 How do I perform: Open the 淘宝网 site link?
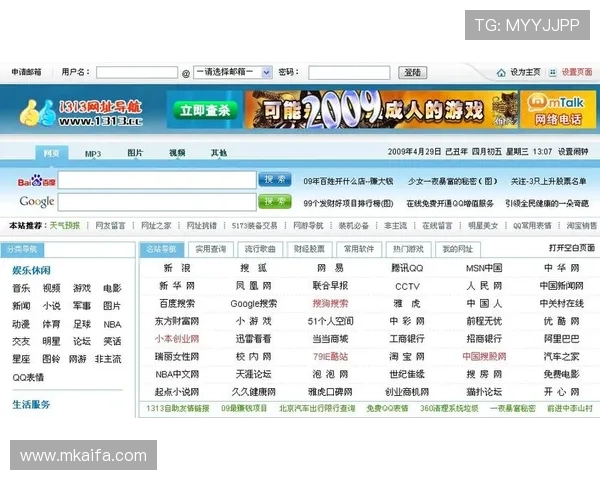[x=407, y=357]
